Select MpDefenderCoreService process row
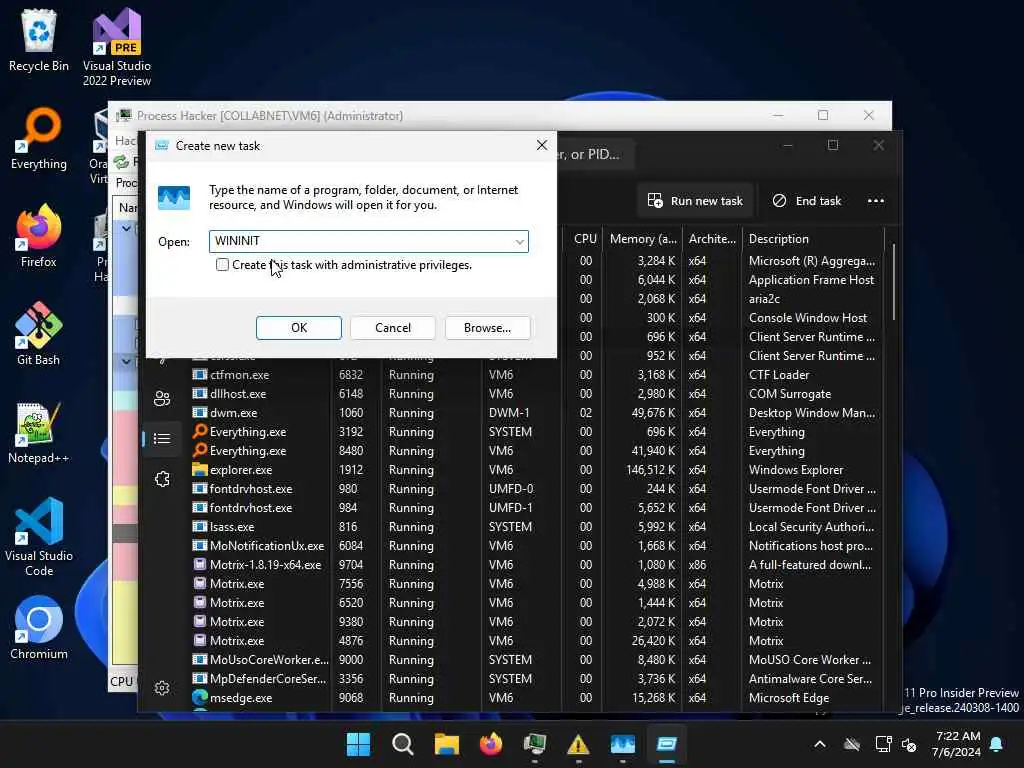 click(x=536, y=679)
